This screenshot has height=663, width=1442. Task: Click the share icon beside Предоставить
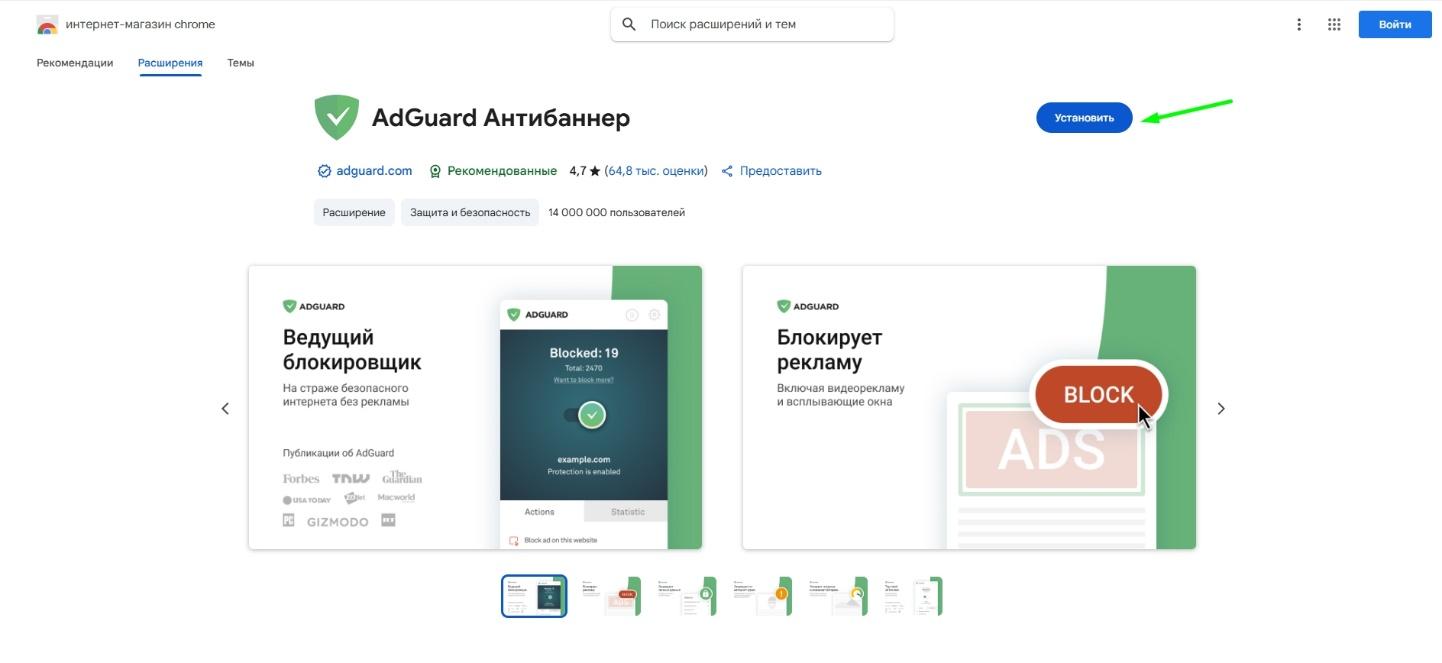coord(727,171)
